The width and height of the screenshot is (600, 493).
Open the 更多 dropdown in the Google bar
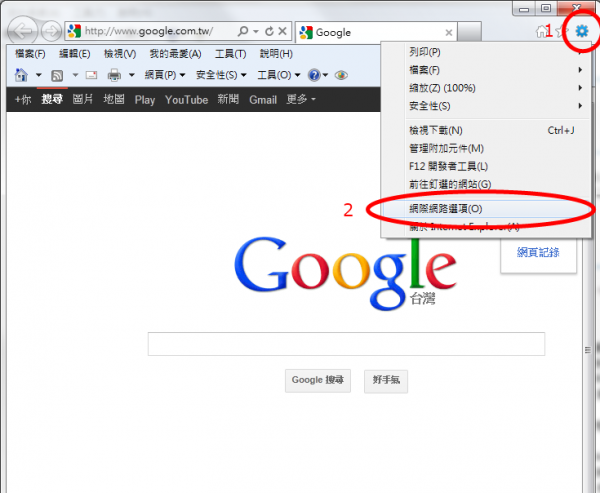coord(300,100)
